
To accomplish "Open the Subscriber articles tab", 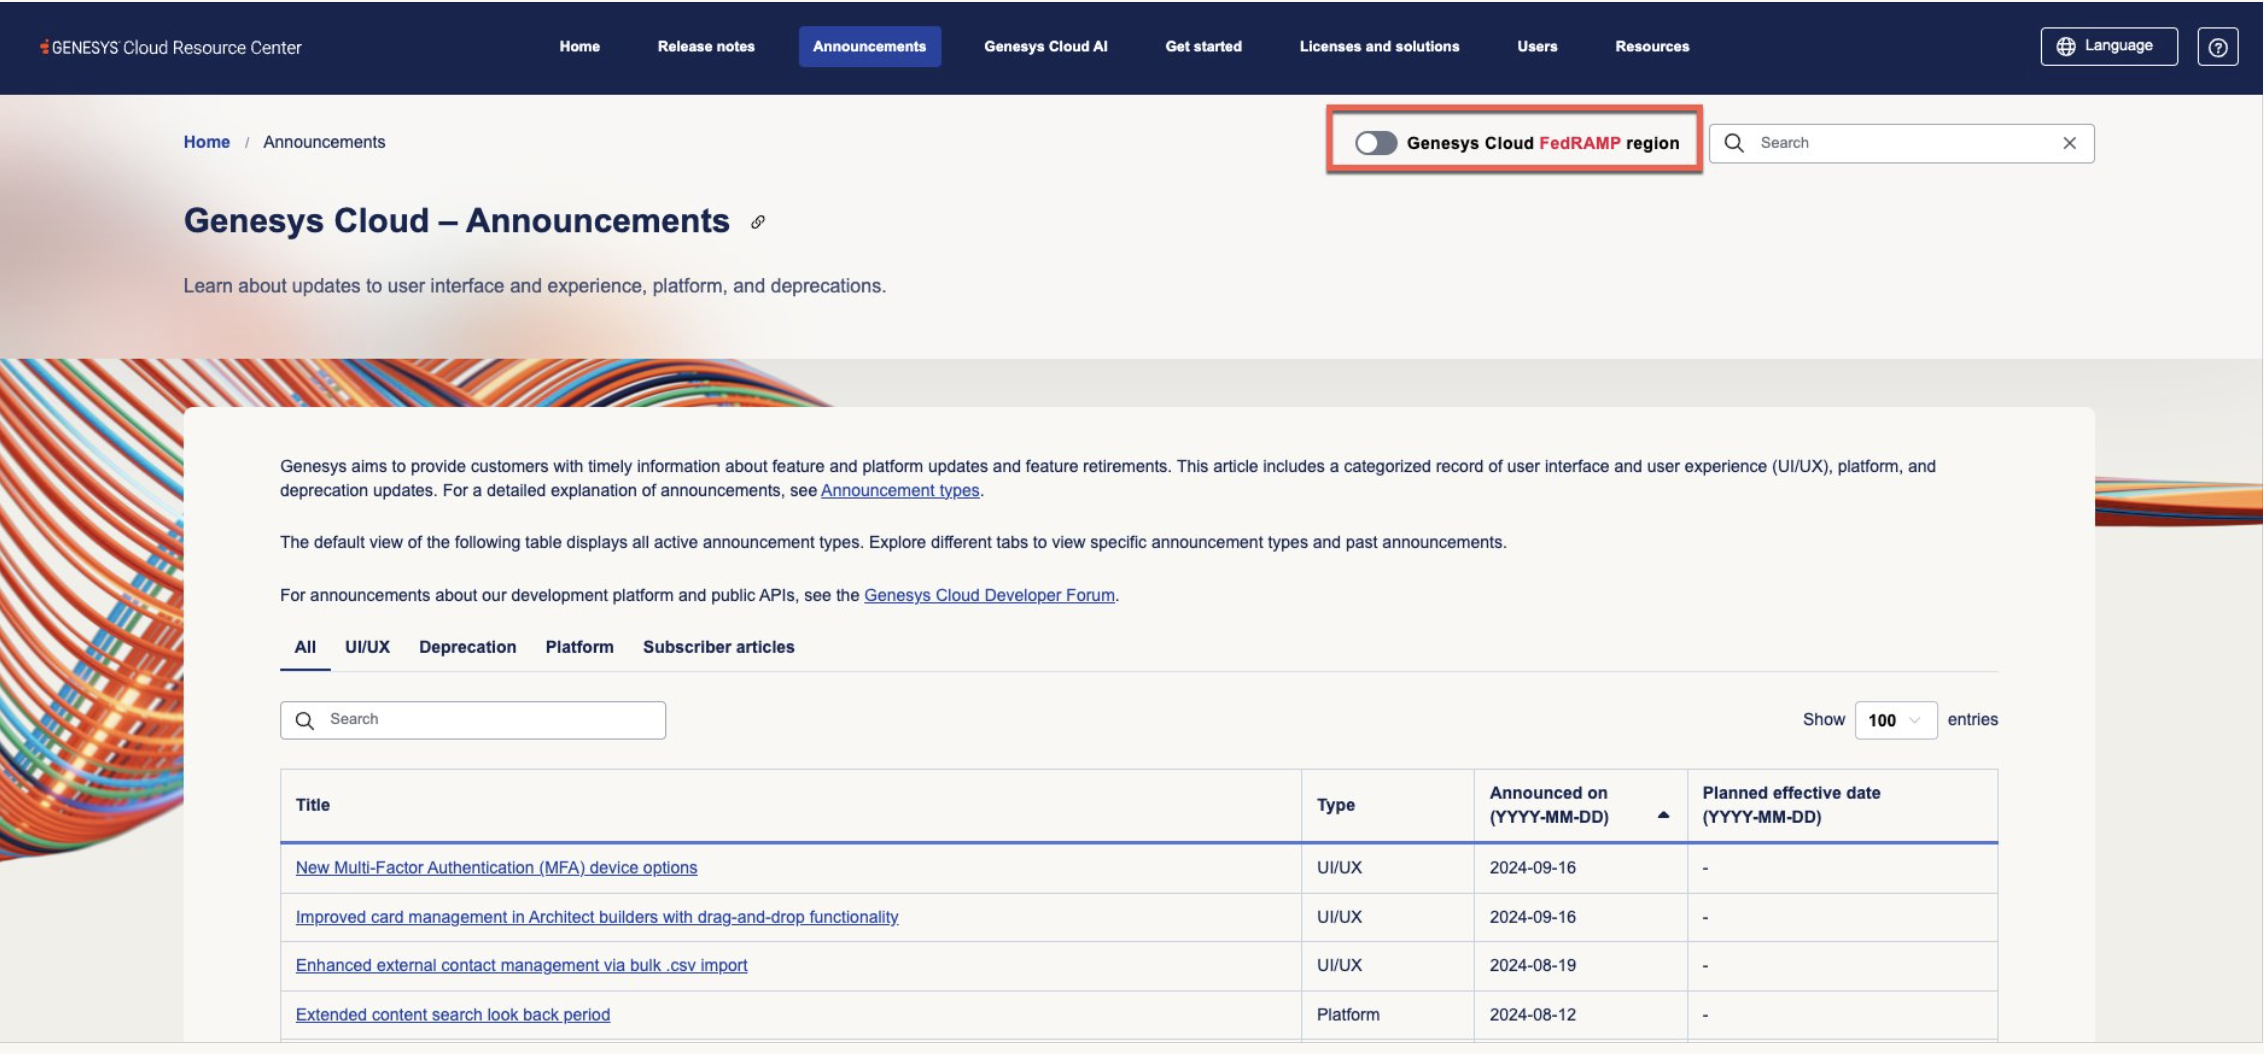I will click(x=718, y=647).
